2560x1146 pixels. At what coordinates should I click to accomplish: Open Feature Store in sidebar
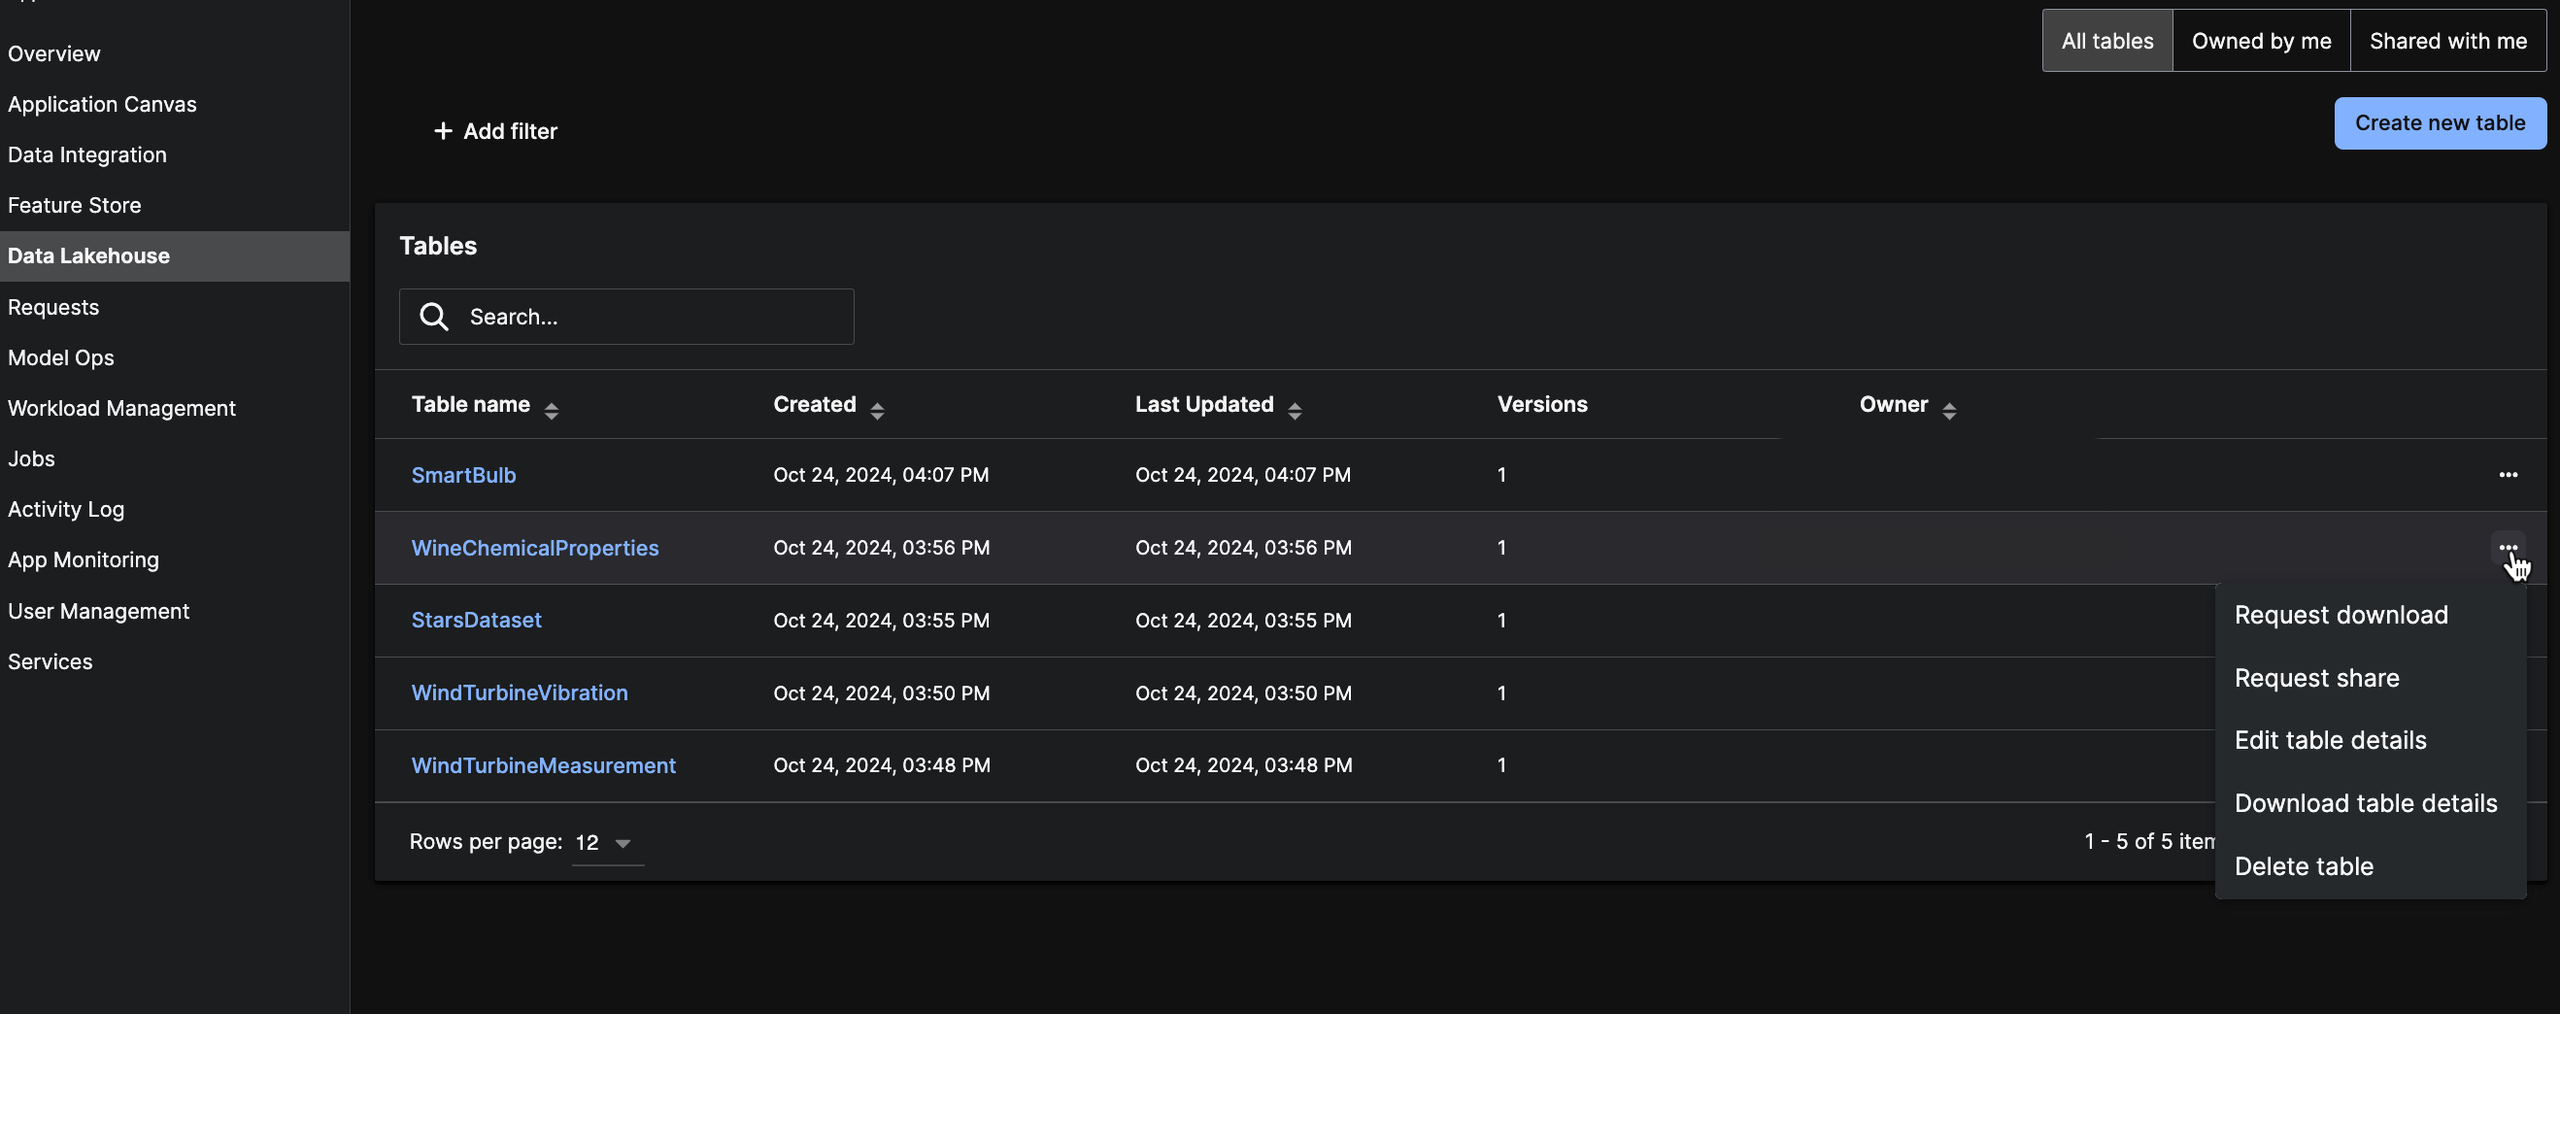[x=74, y=205]
